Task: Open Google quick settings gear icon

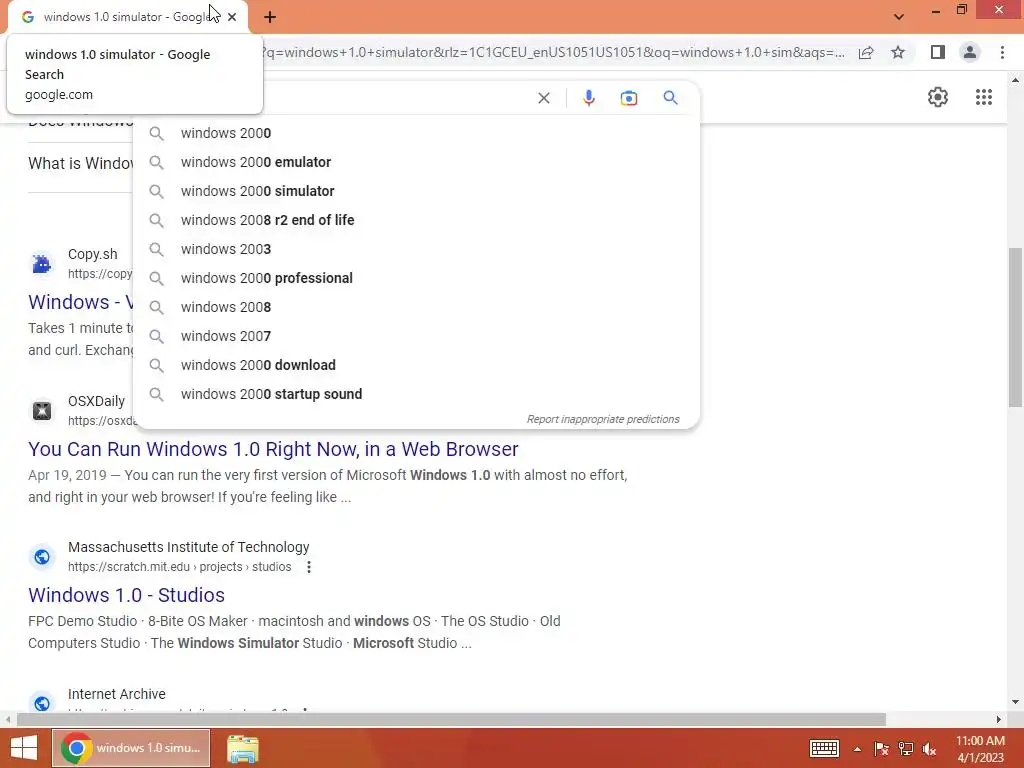Action: tap(938, 97)
